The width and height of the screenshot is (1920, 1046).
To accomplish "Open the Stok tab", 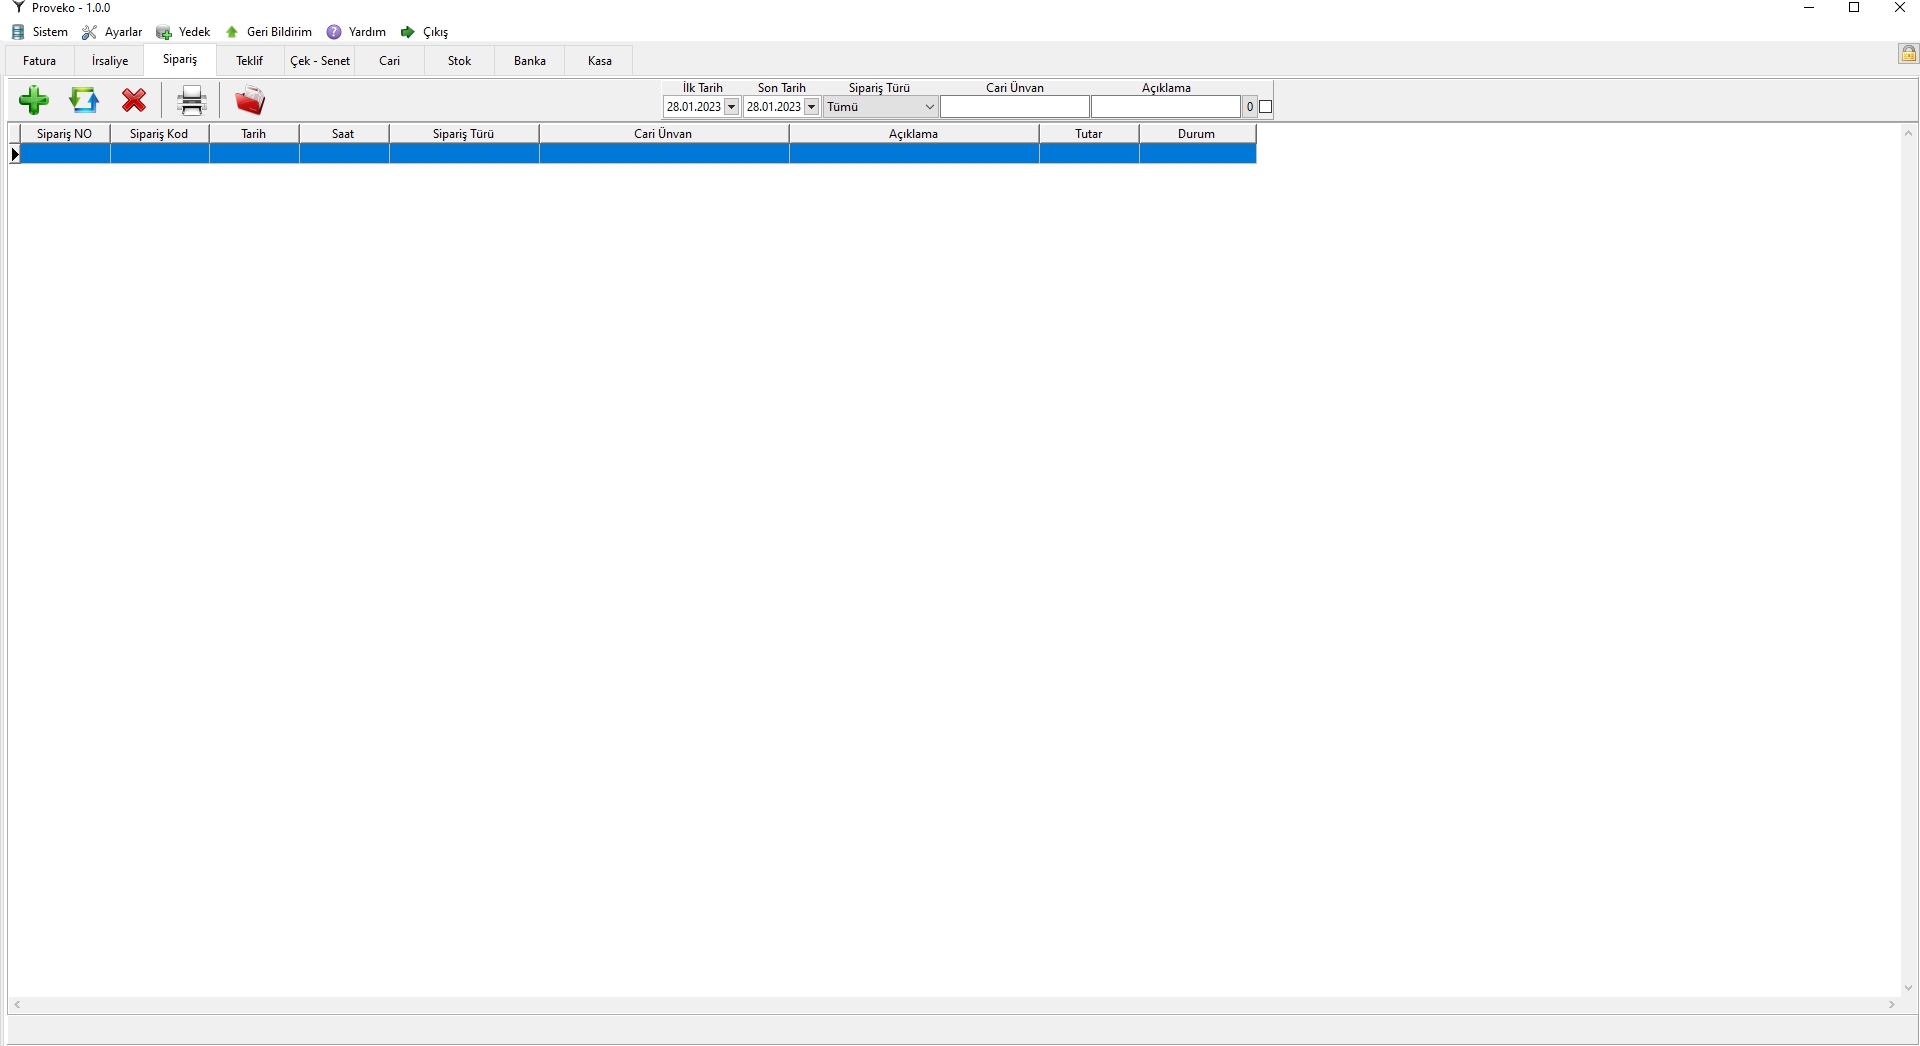I will click(x=460, y=61).
